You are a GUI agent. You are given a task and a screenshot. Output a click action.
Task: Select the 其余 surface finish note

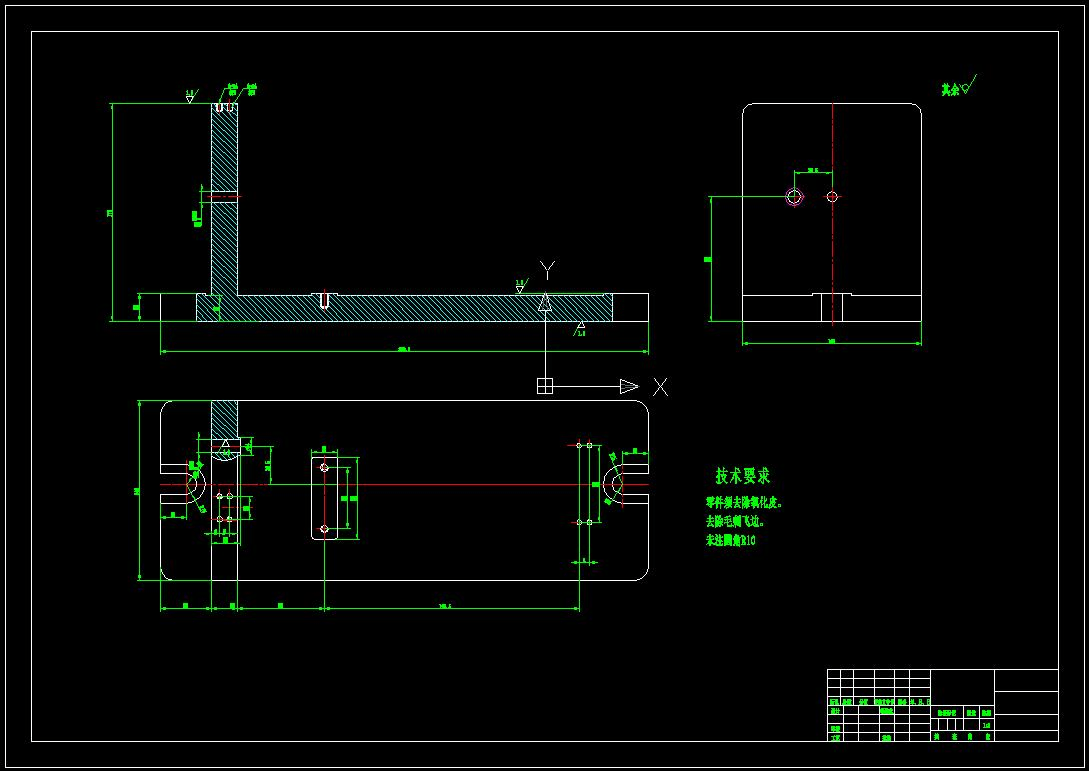(x=958, y=86)
